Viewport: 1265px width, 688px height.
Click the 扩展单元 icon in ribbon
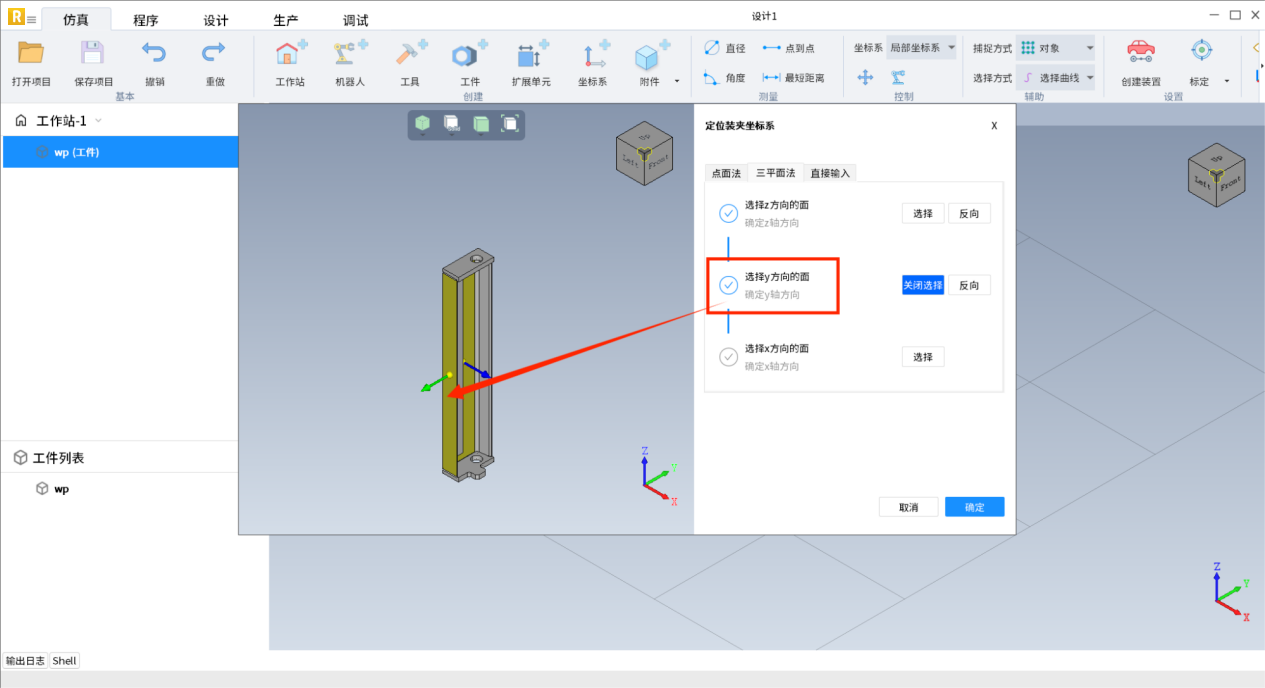tap(531, 54)
